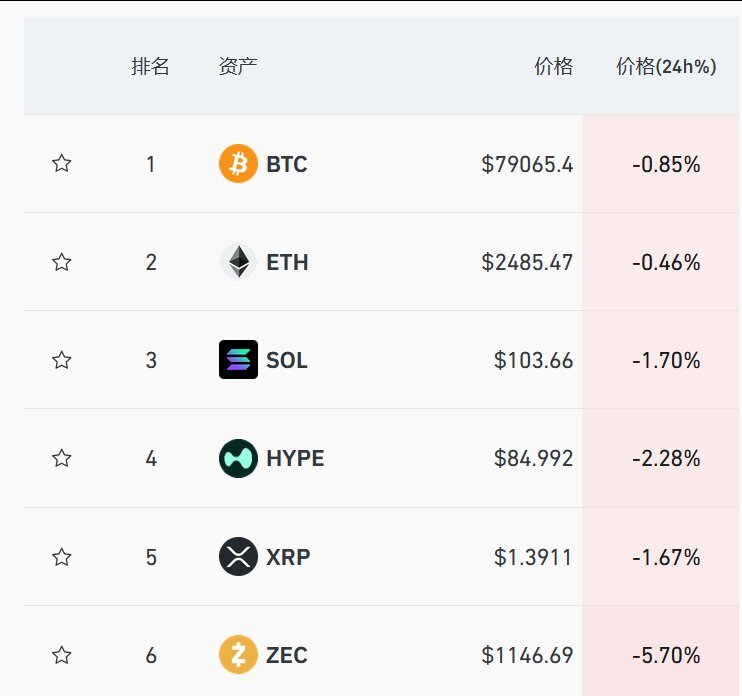Sort by the 排名 column header
This screenshot has width=742, height=696.
coord(150,66)
